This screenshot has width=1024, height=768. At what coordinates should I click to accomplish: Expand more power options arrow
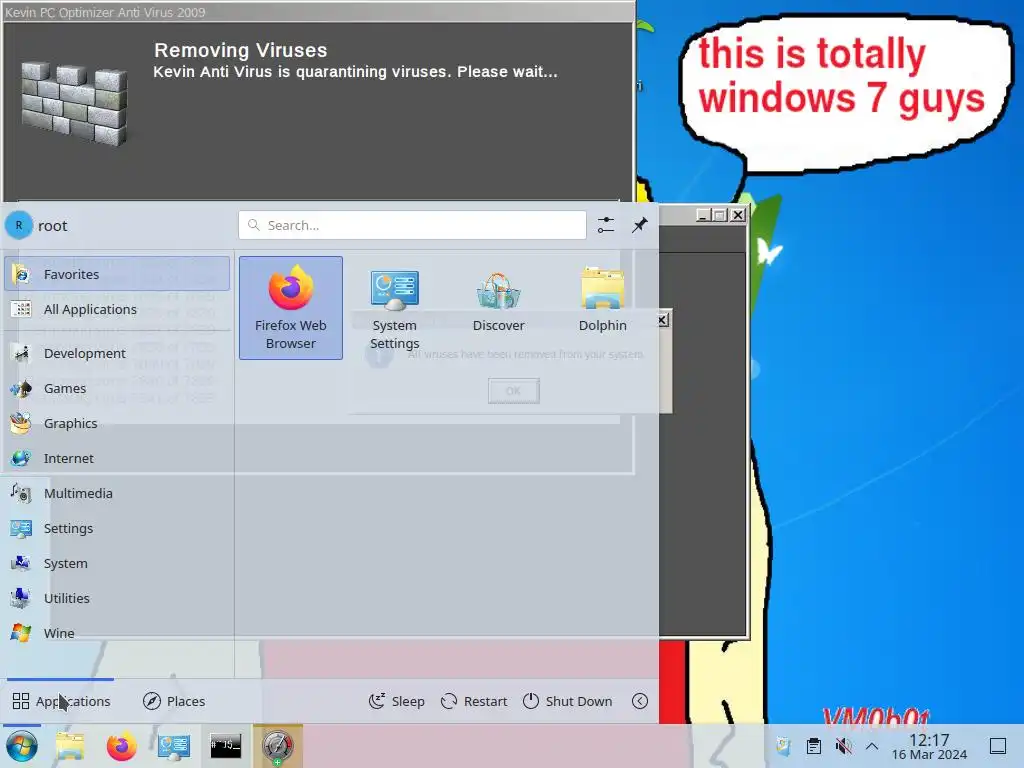[640, 701]
